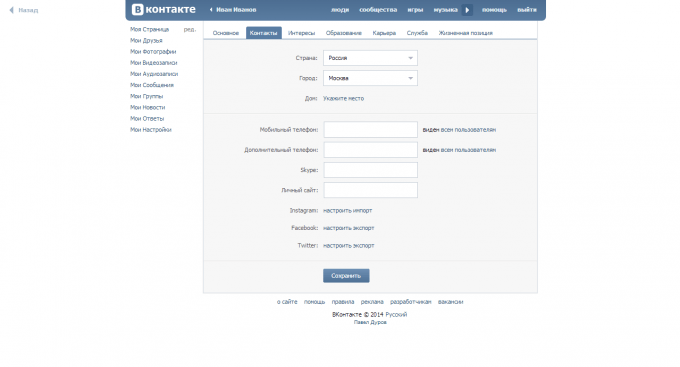Open the Страна dropdown showing Россия

point(370,58)
